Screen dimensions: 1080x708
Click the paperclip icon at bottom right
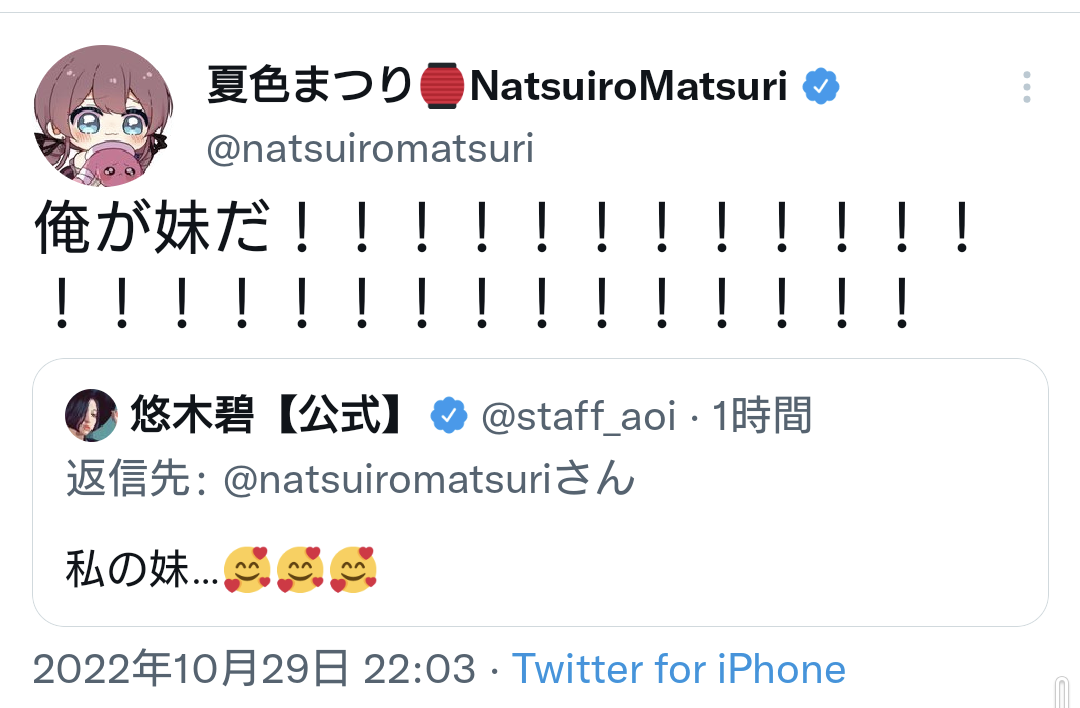(1061, 692)
